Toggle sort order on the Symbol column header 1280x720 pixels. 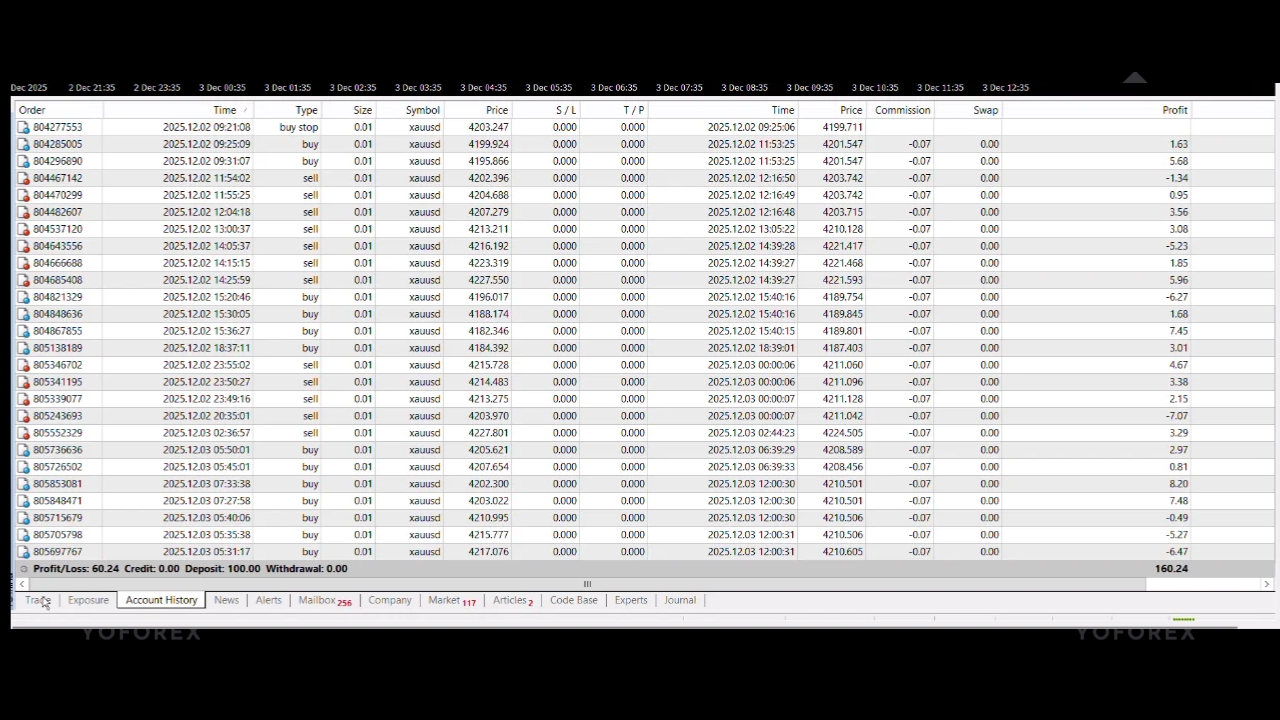pyautogui.click(x=422, y=110)
